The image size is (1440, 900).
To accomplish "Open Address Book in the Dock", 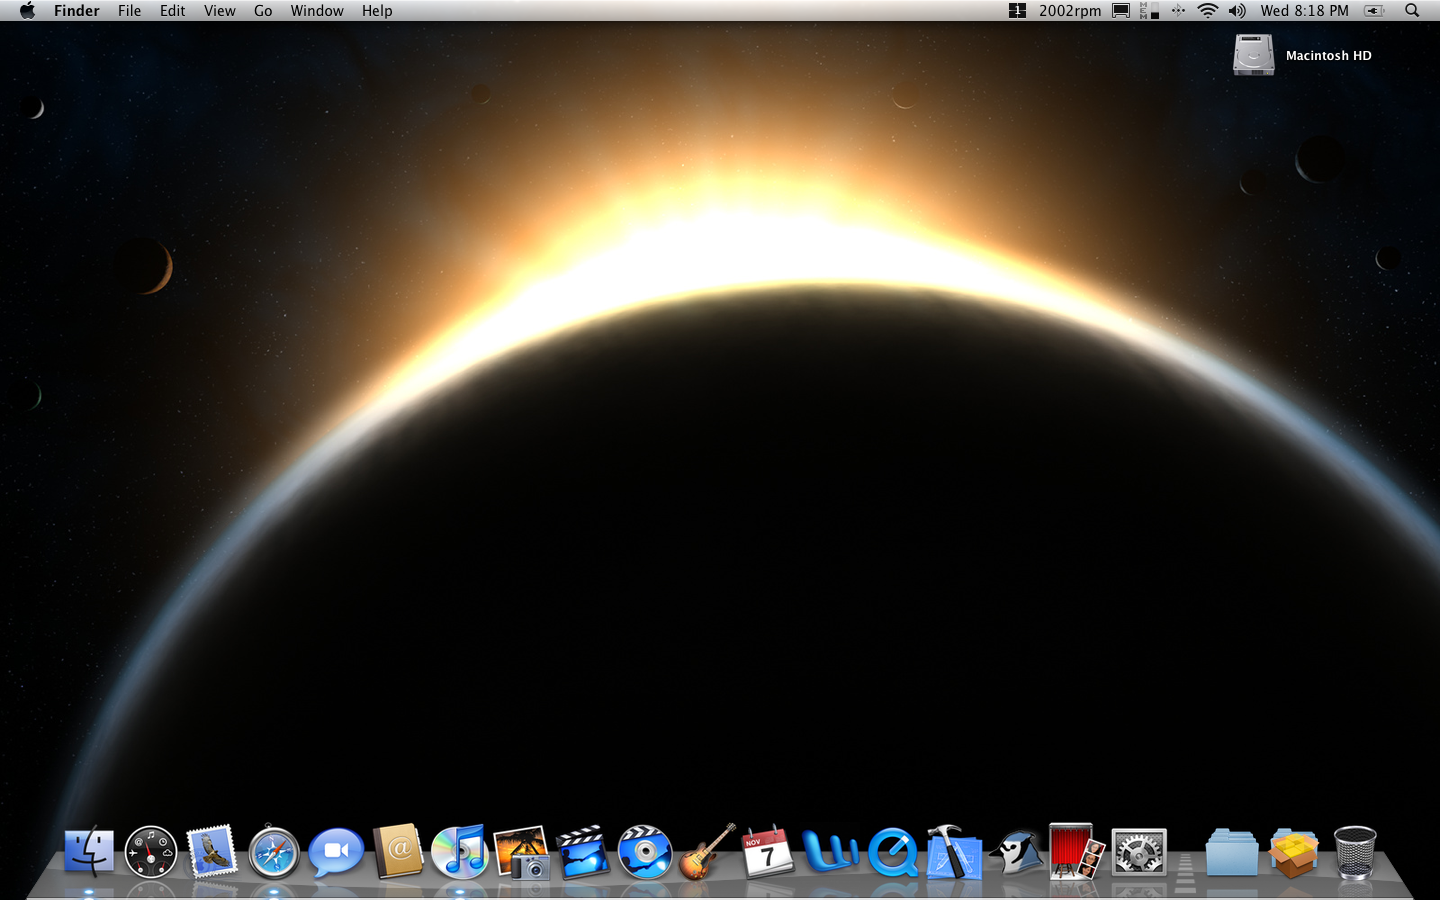I will point(398,852).
